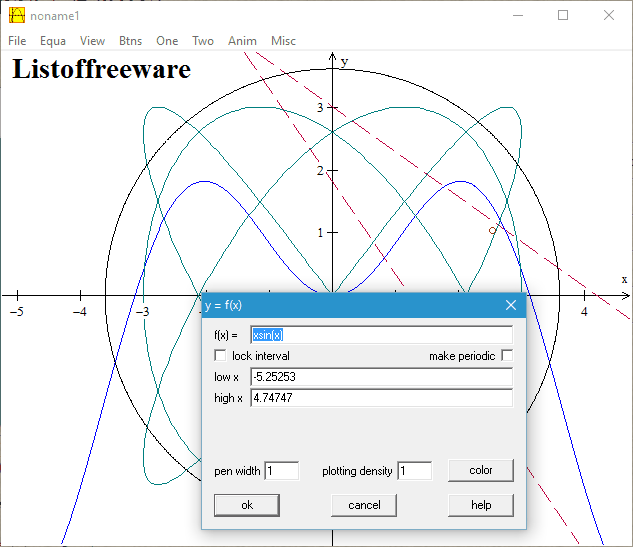Click the x-axis label −4

click(80, 312)
